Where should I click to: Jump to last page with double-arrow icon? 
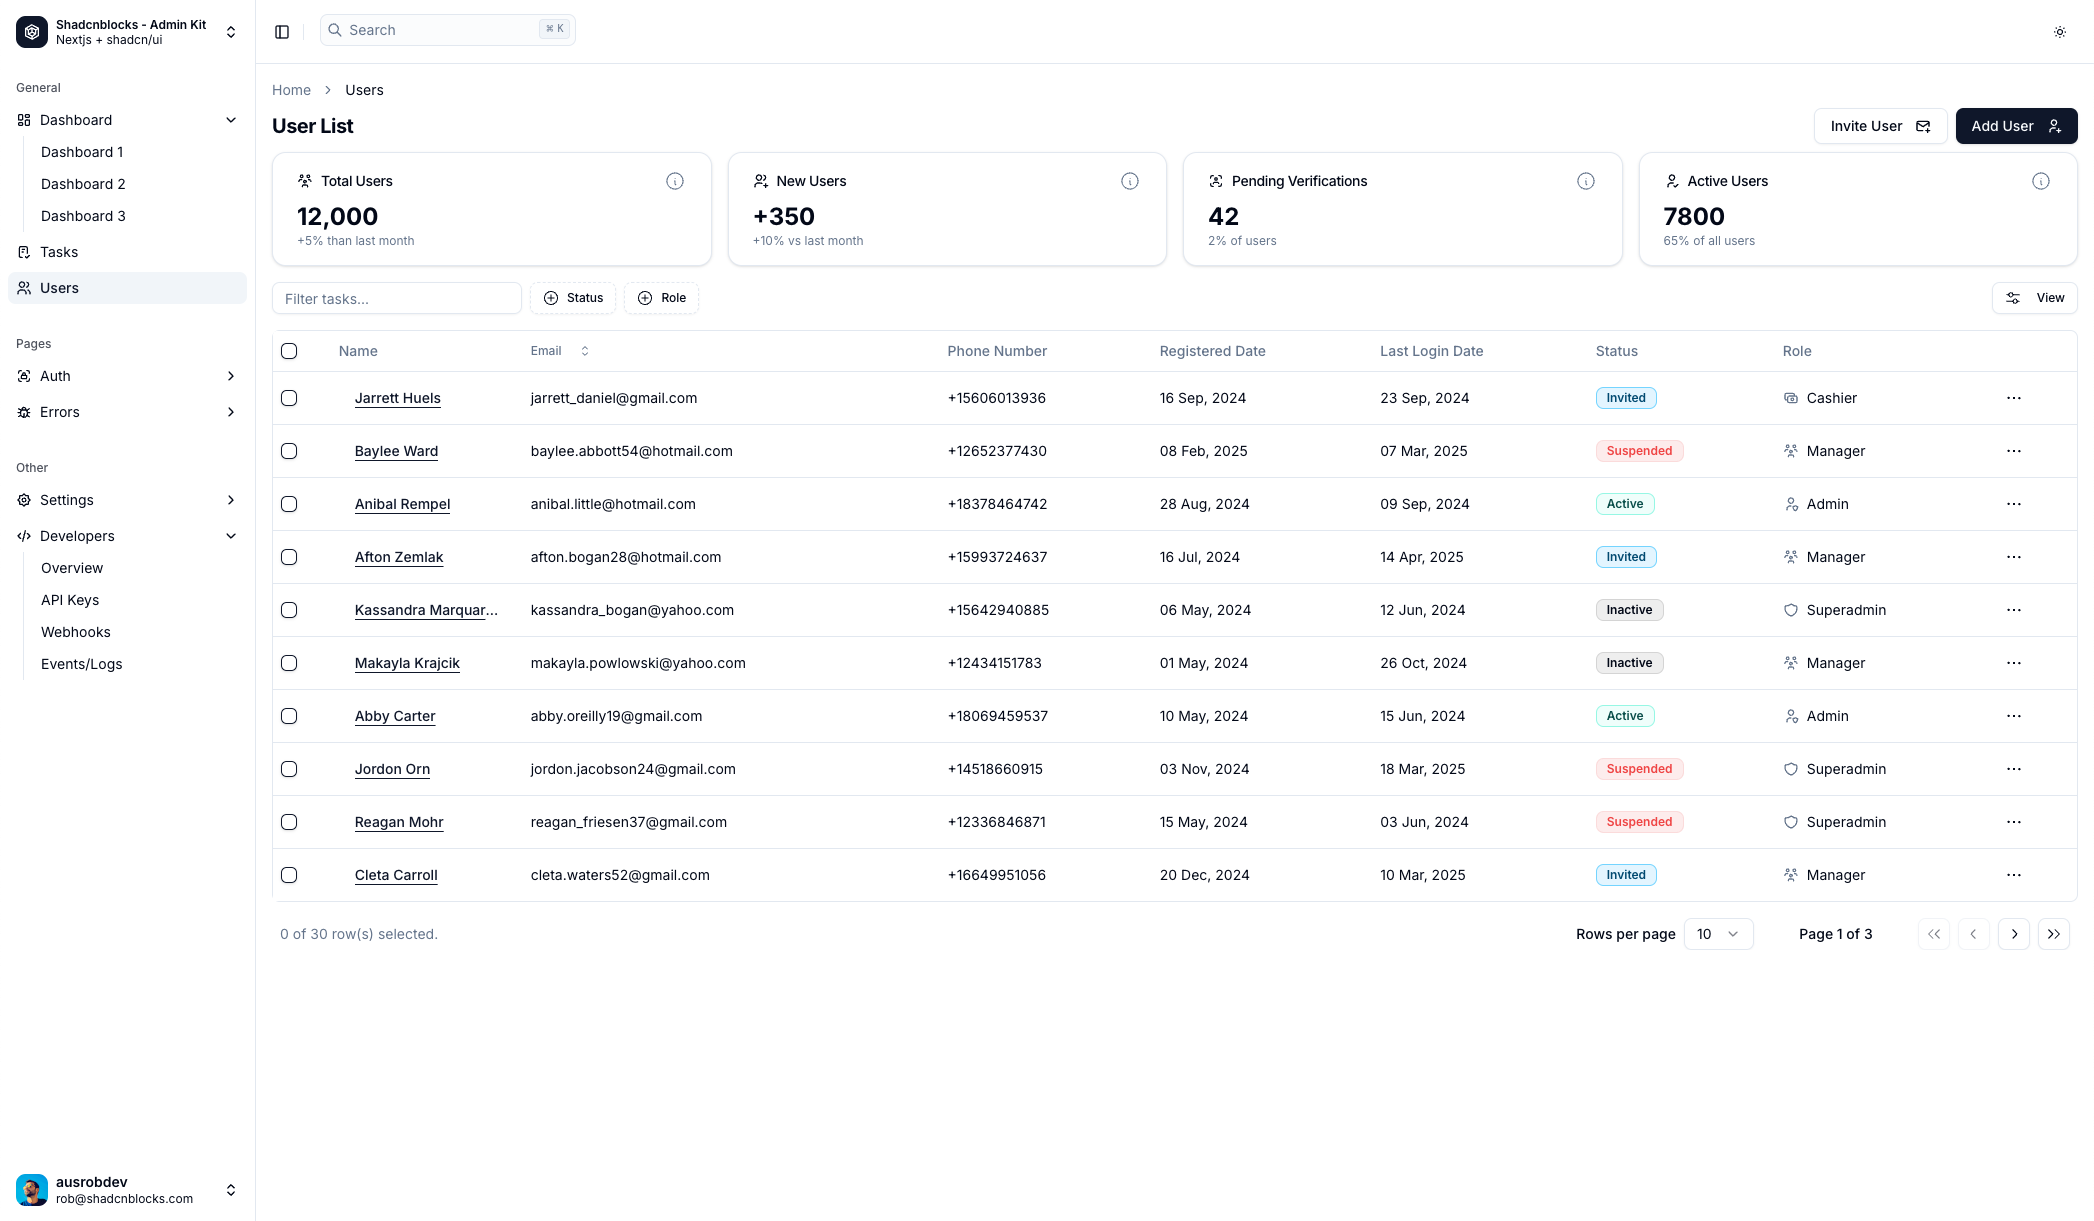click(x=2054, y=933)
